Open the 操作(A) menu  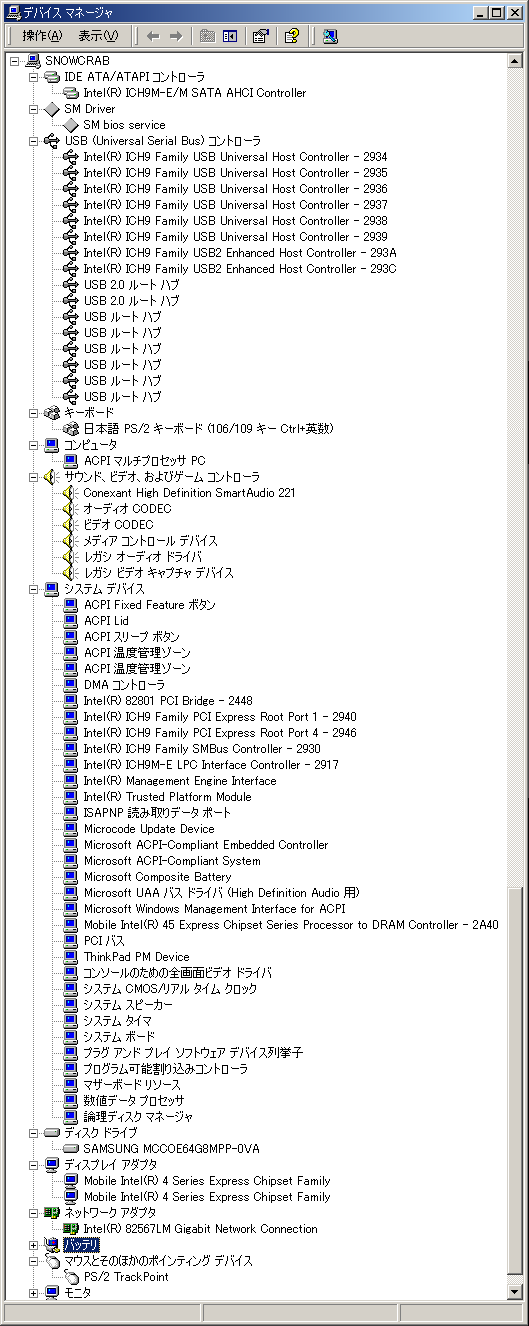pos(42,36)
